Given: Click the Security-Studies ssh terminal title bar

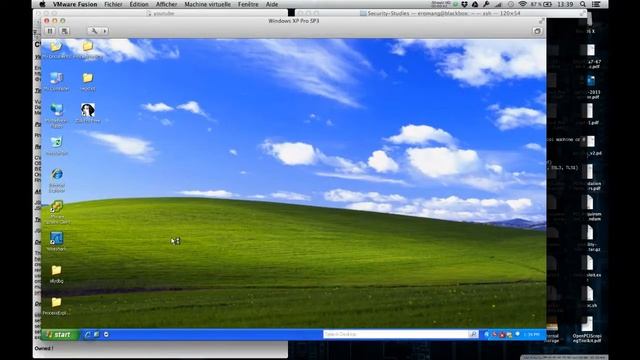Looking at the screenshot, I should tap(441, 13).
